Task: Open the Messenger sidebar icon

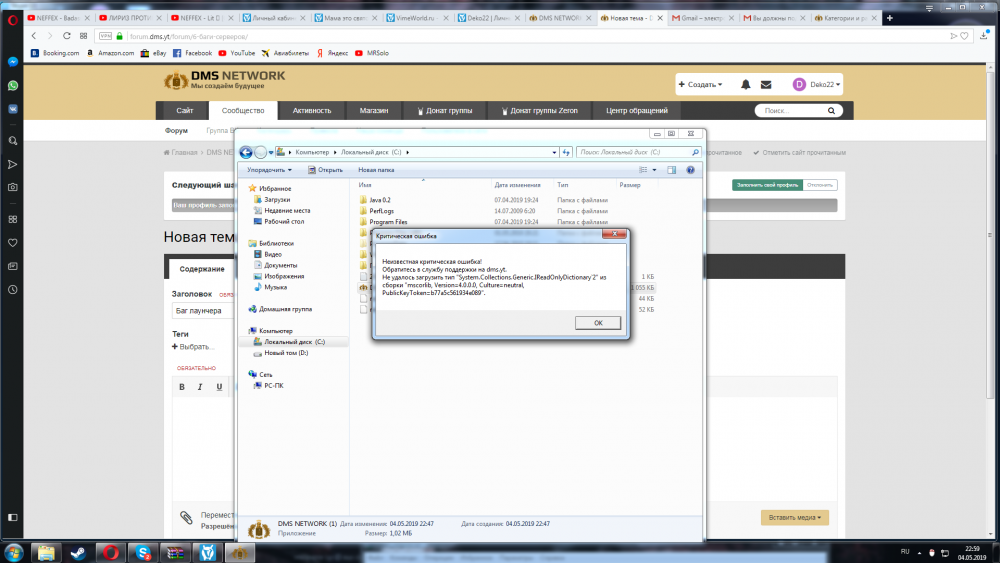Action: click(13, 62)
